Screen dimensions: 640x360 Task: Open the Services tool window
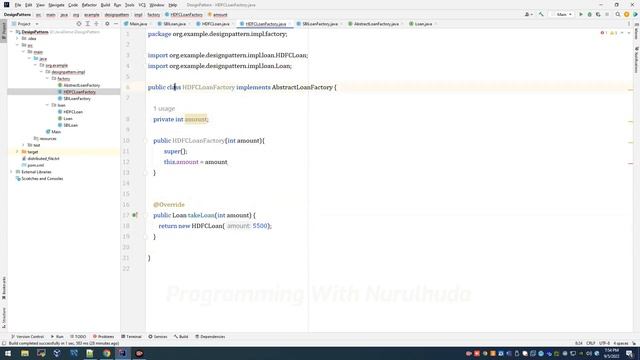click(158, 337)
